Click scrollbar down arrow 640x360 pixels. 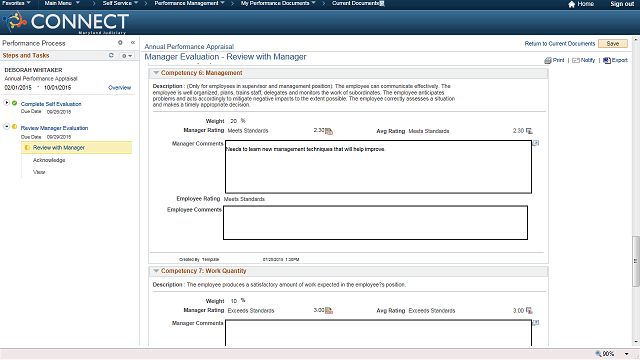pos(636,342)
